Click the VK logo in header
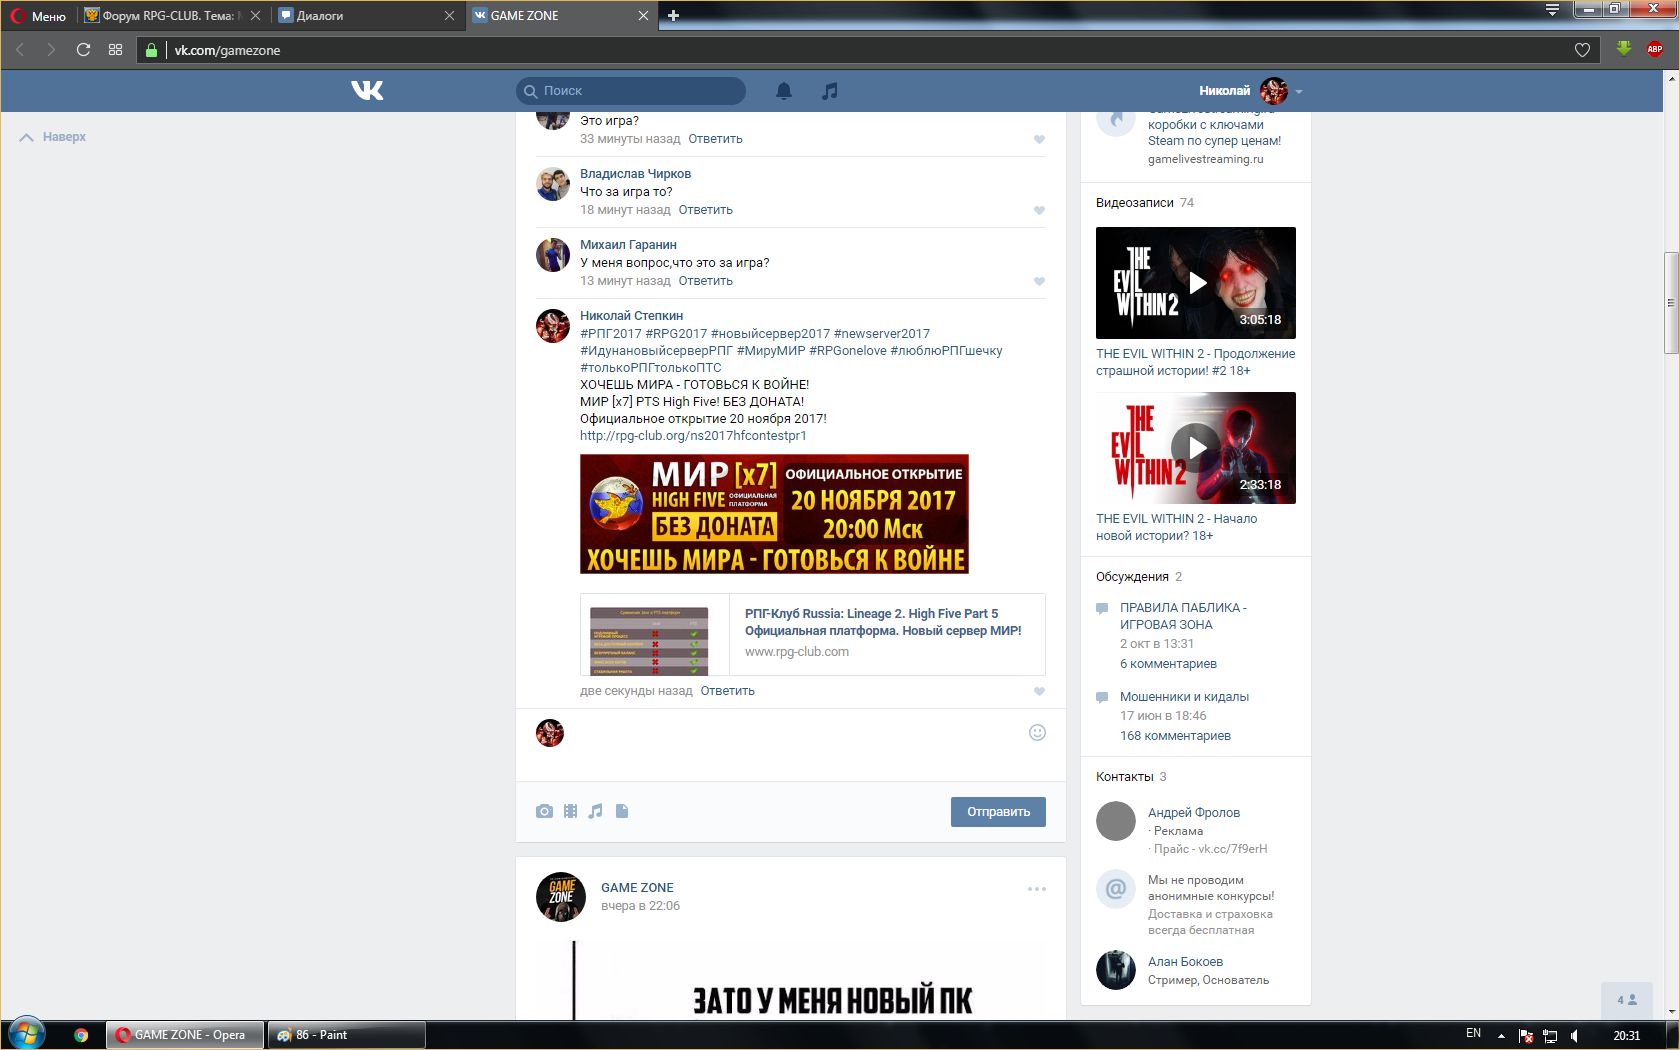The width and height of the screenshot is (1680, 1050). (x=367, y=91)
